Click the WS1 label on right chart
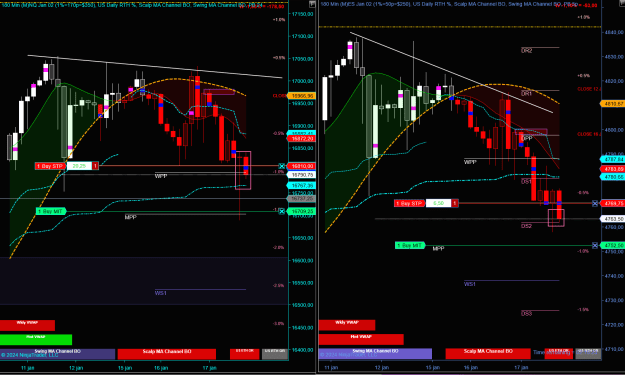Viewport: 625px width, 375px height. pyautogui.click(x=470, y=284)
